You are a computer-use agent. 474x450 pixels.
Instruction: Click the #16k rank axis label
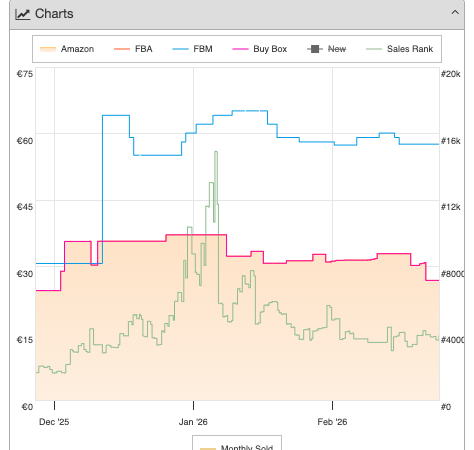tap(451, 141)
